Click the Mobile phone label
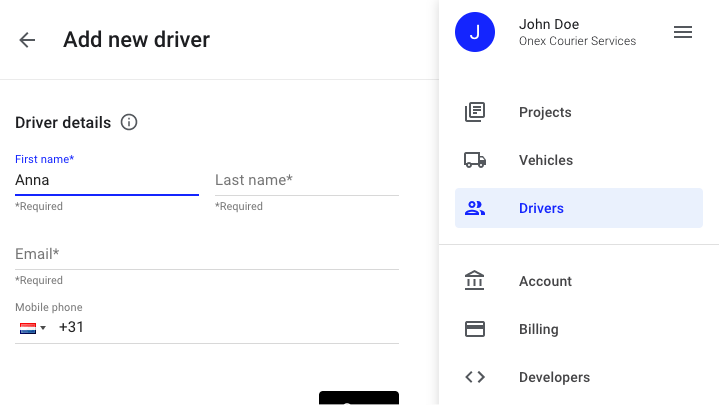Image resolution: width=719 pixels, height=405 pixels. pyautogui.click(x=49, y=307)
